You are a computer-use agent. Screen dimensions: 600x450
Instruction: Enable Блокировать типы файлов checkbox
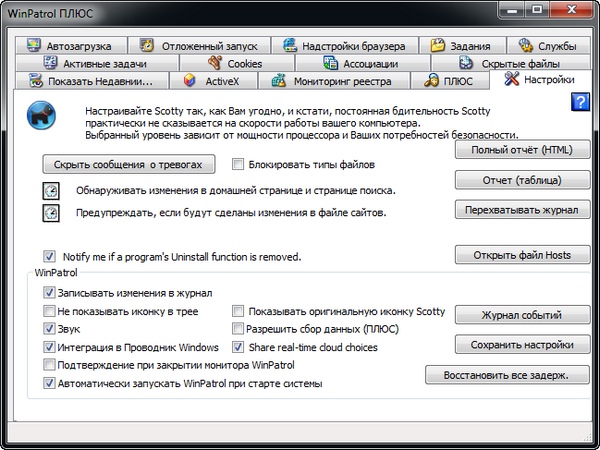click(239, 164)
